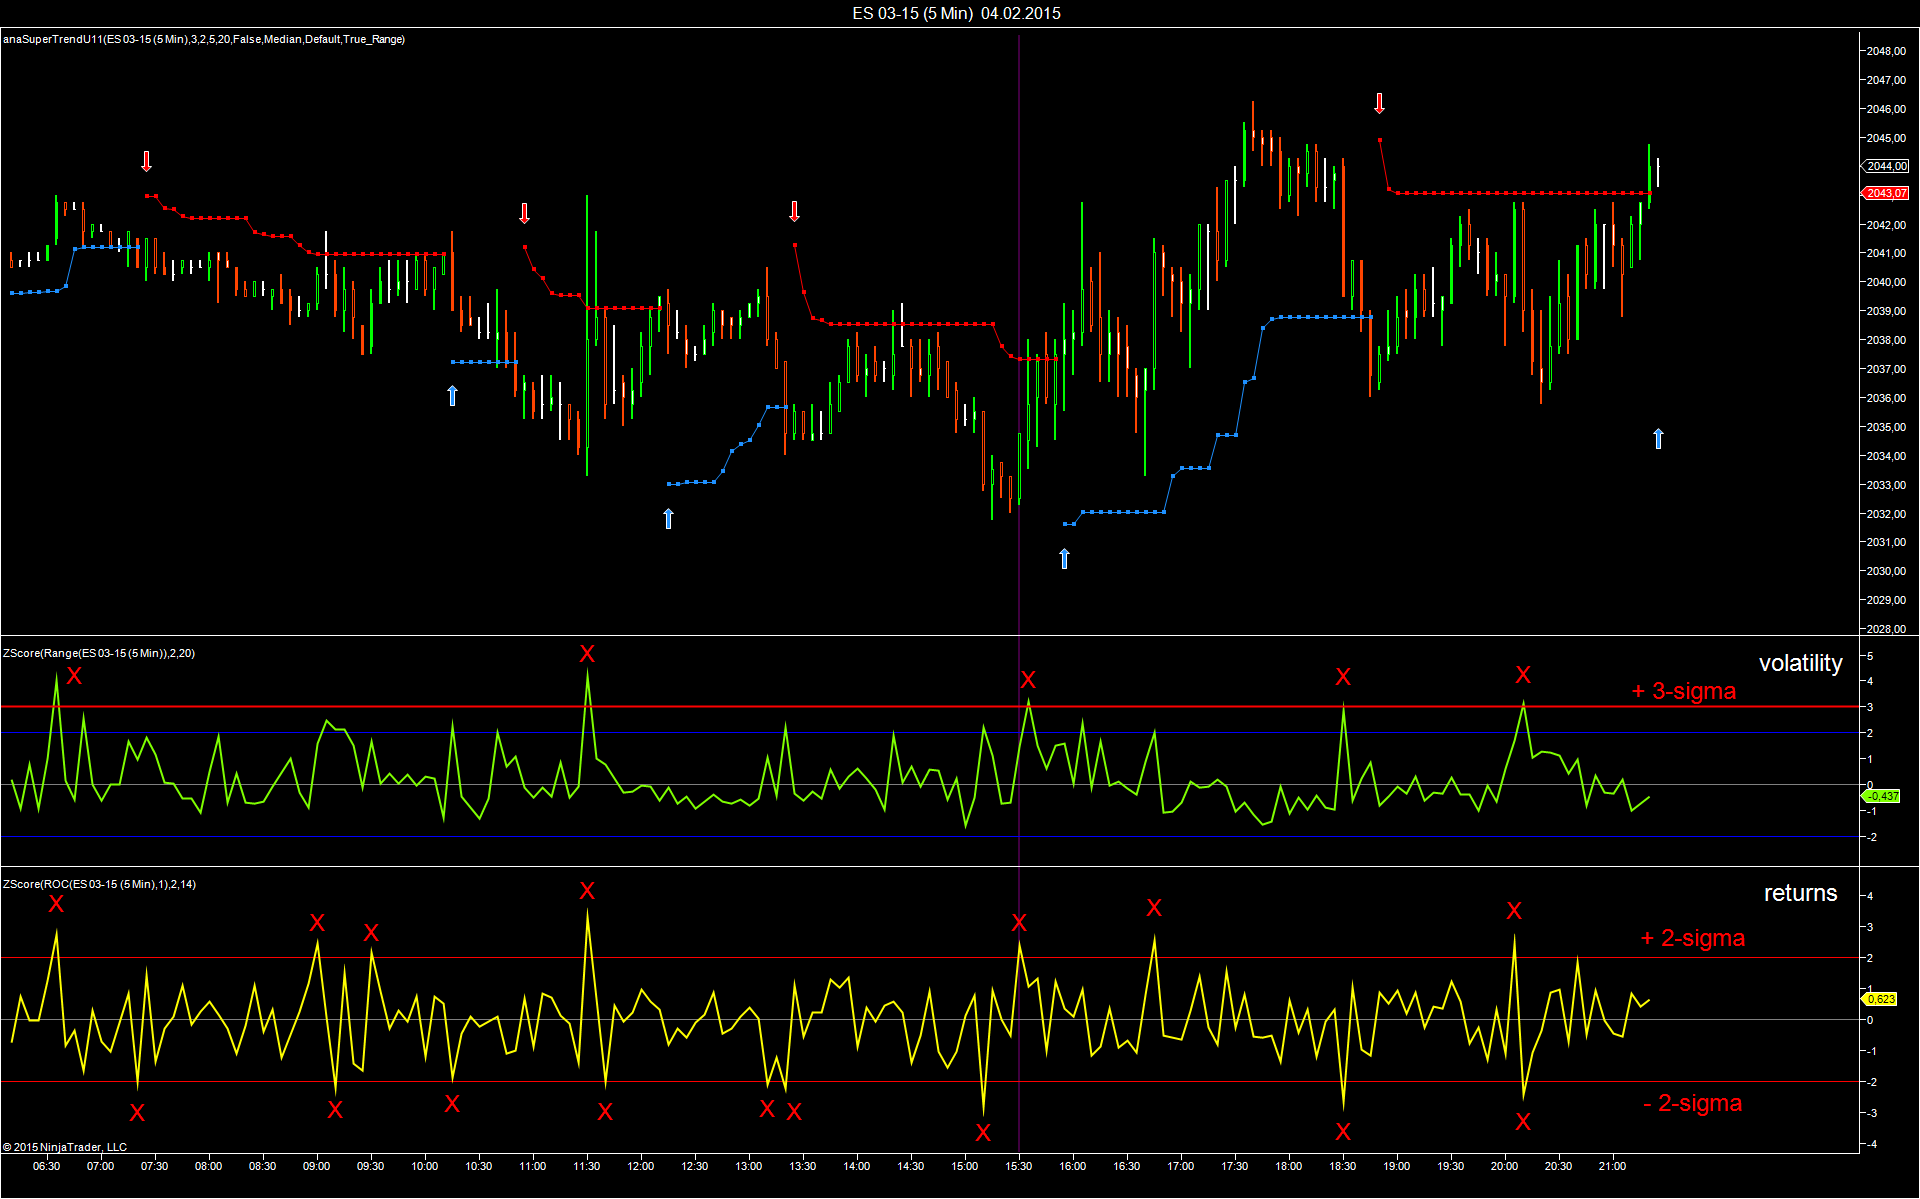Click the red X below the 07:20 returns trough

137,1113
